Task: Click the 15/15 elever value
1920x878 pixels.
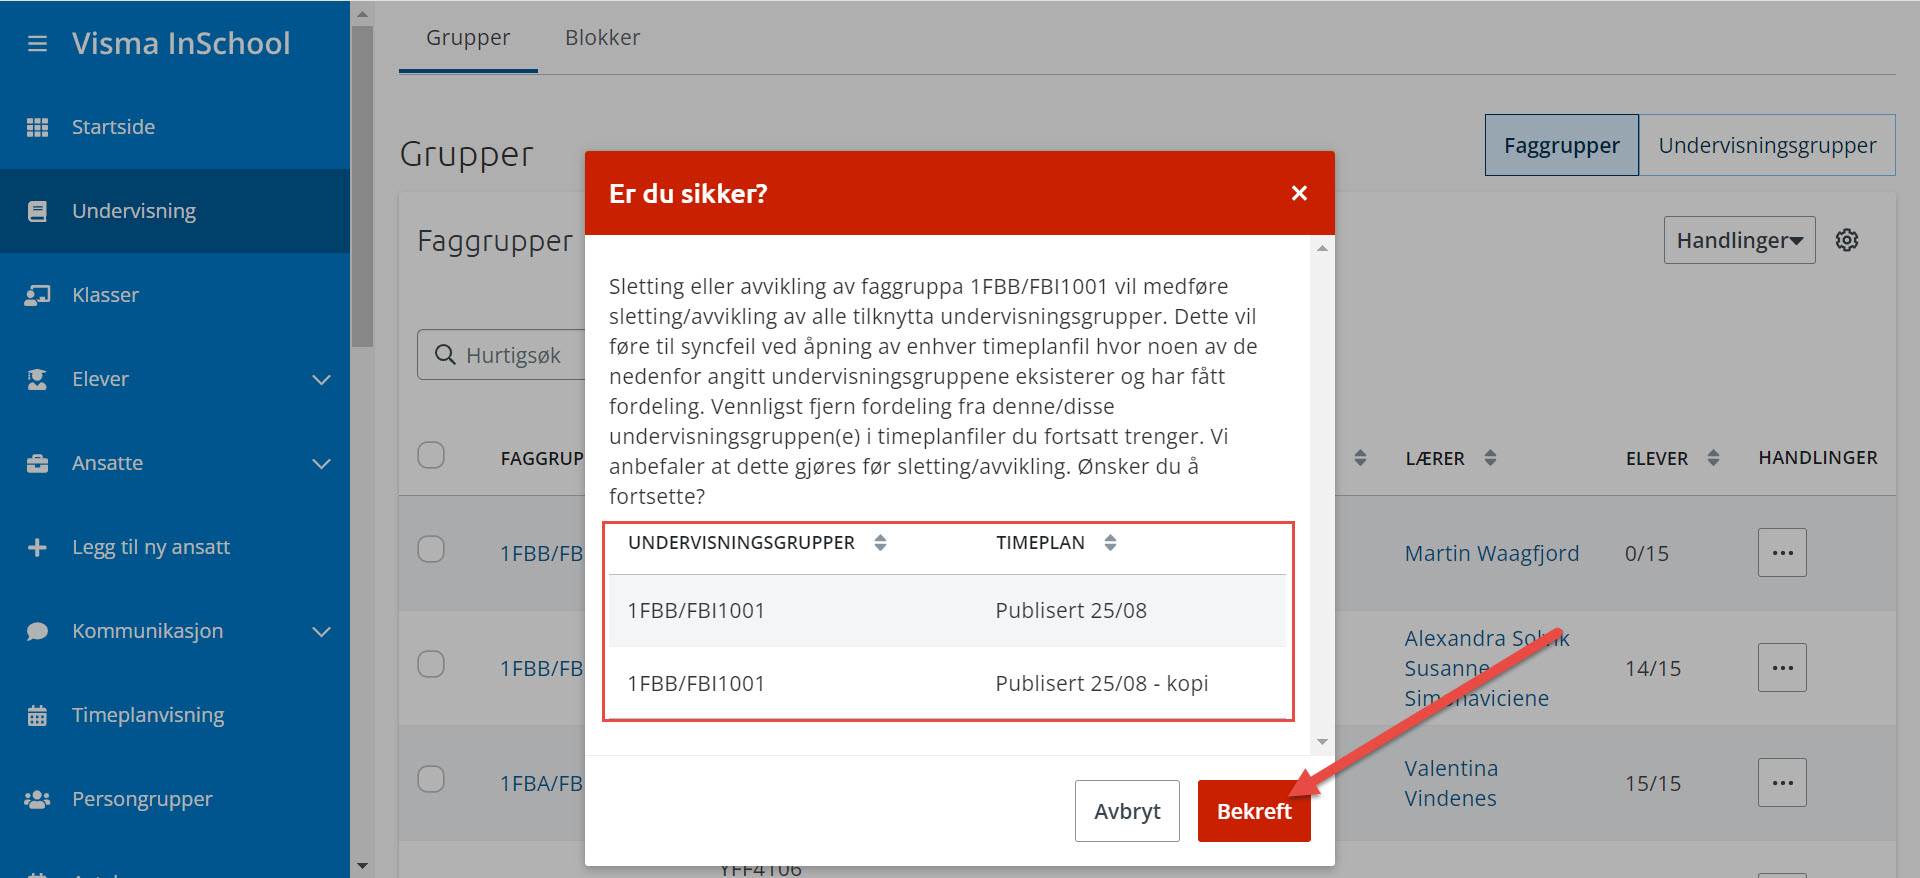Action: 1652,783
